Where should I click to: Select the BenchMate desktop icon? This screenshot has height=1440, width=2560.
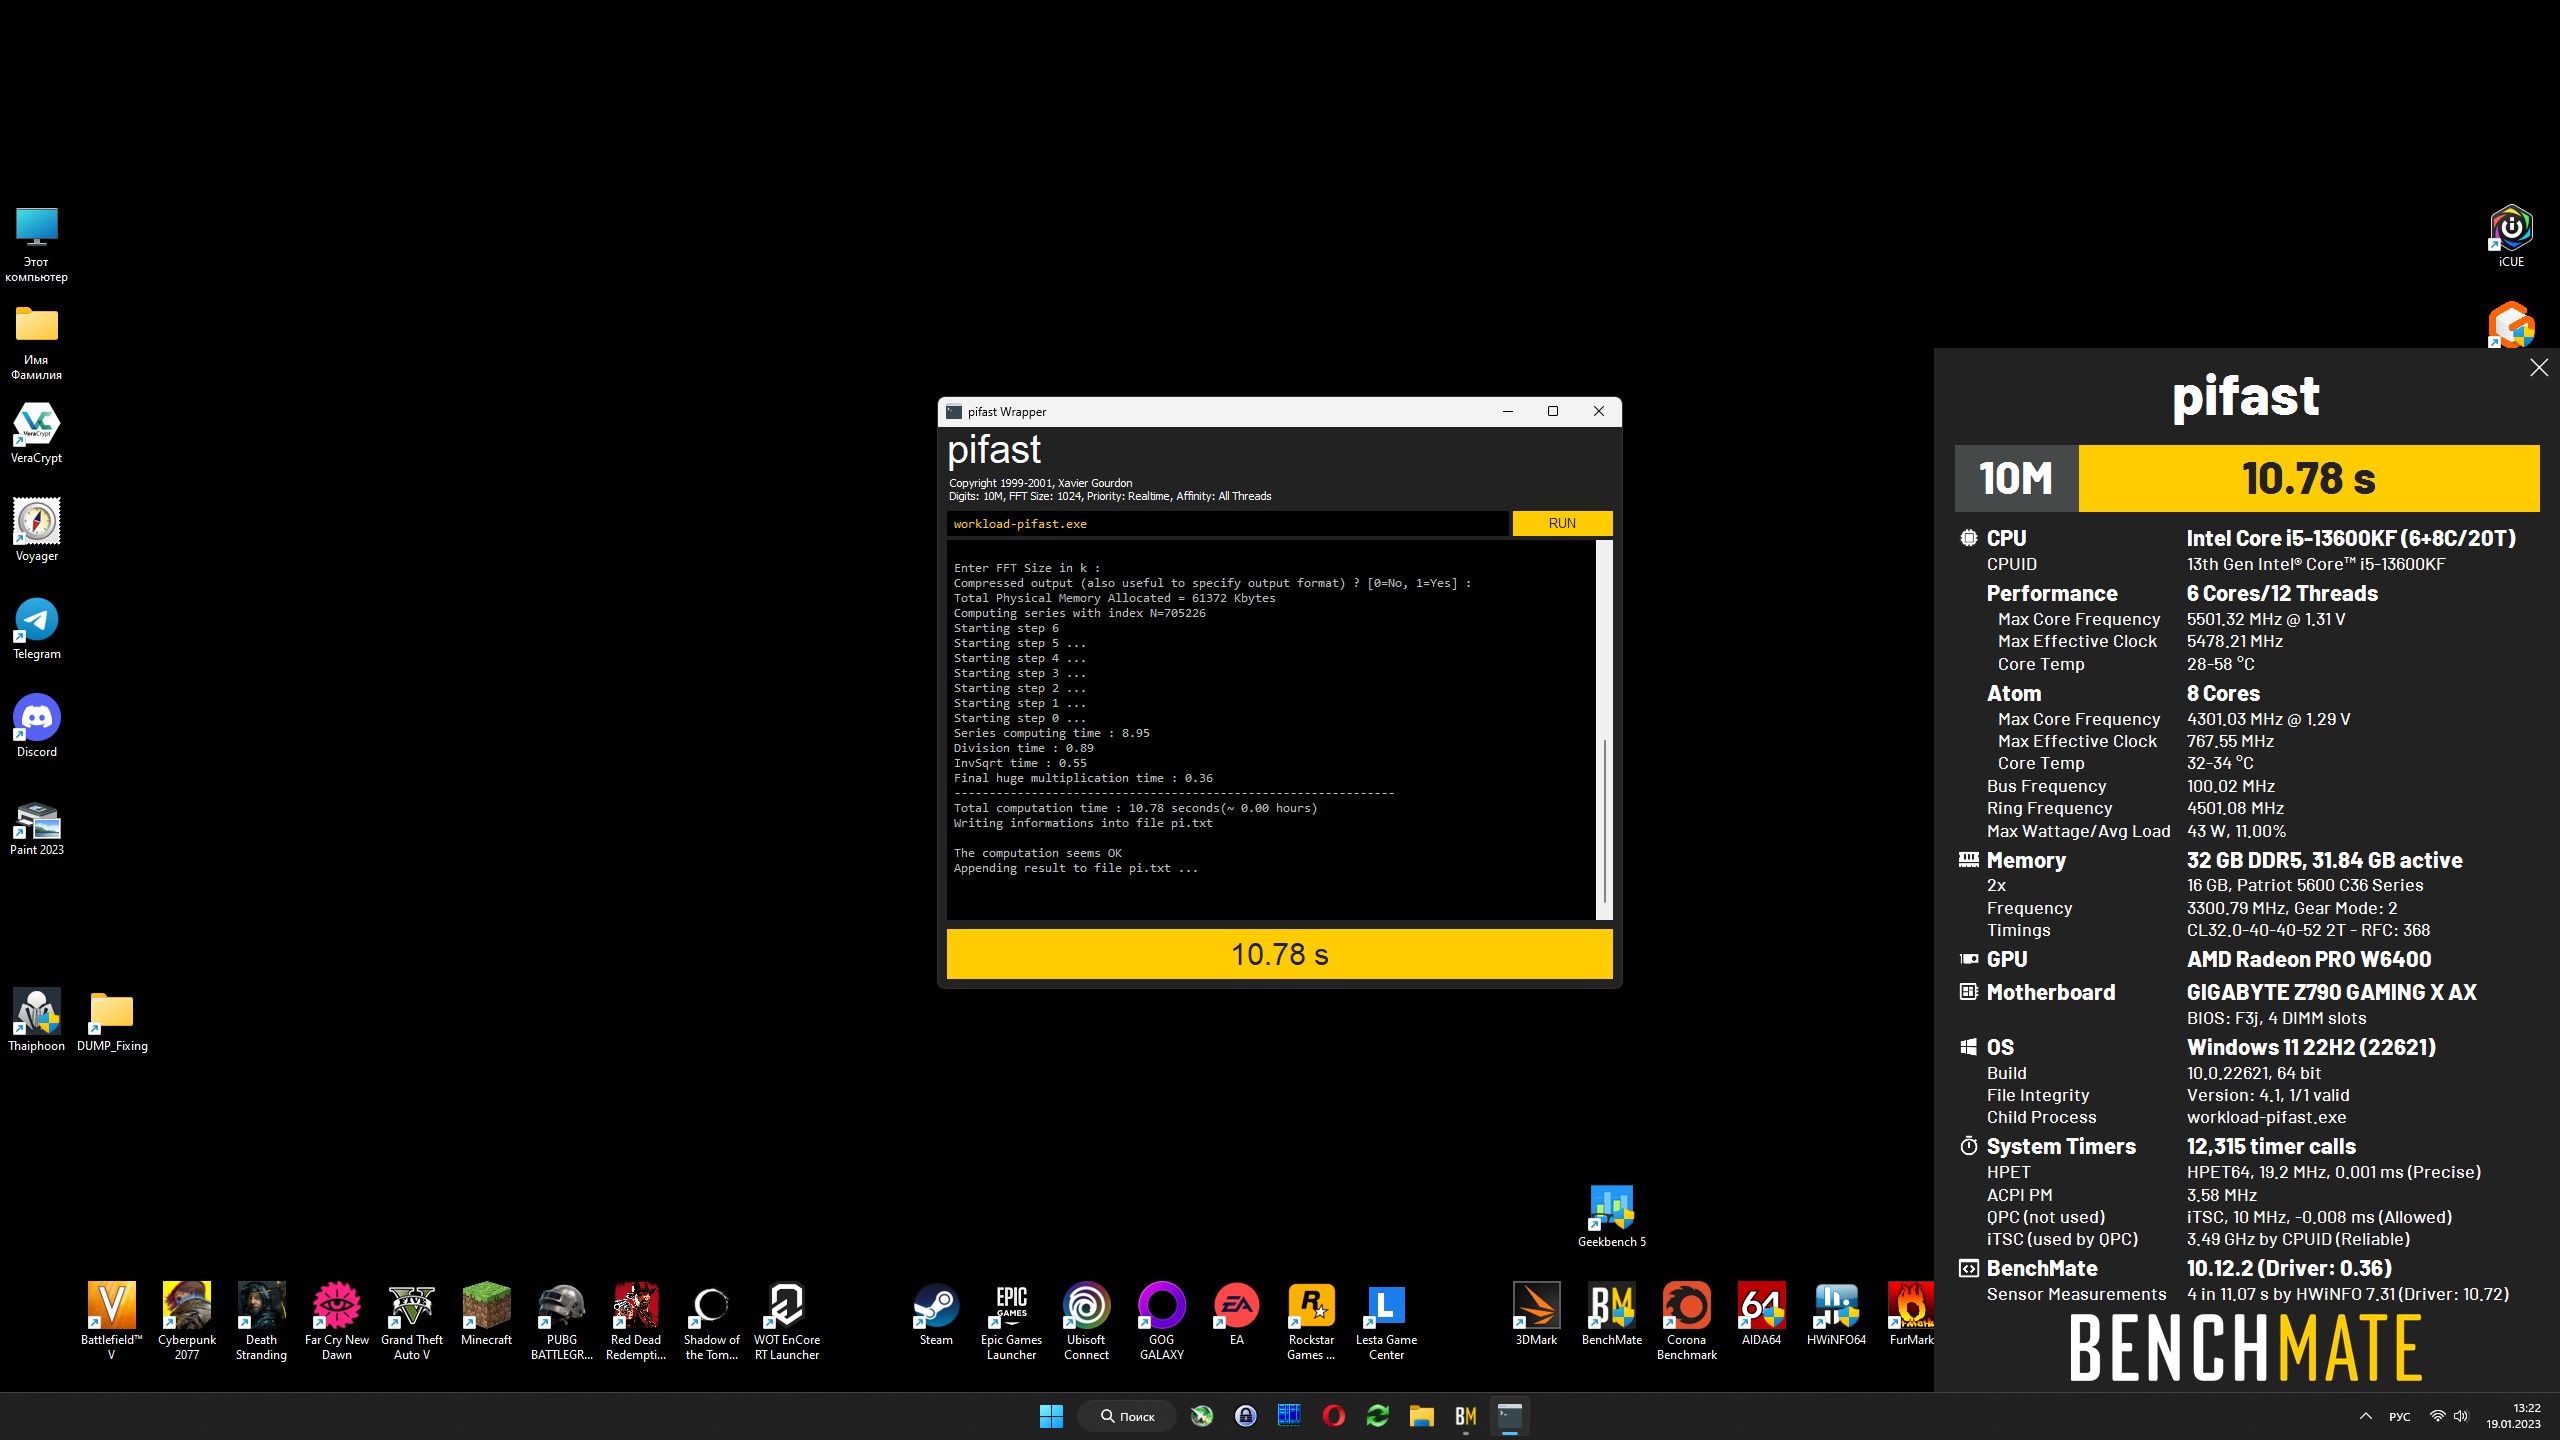click(1612, 1314)
